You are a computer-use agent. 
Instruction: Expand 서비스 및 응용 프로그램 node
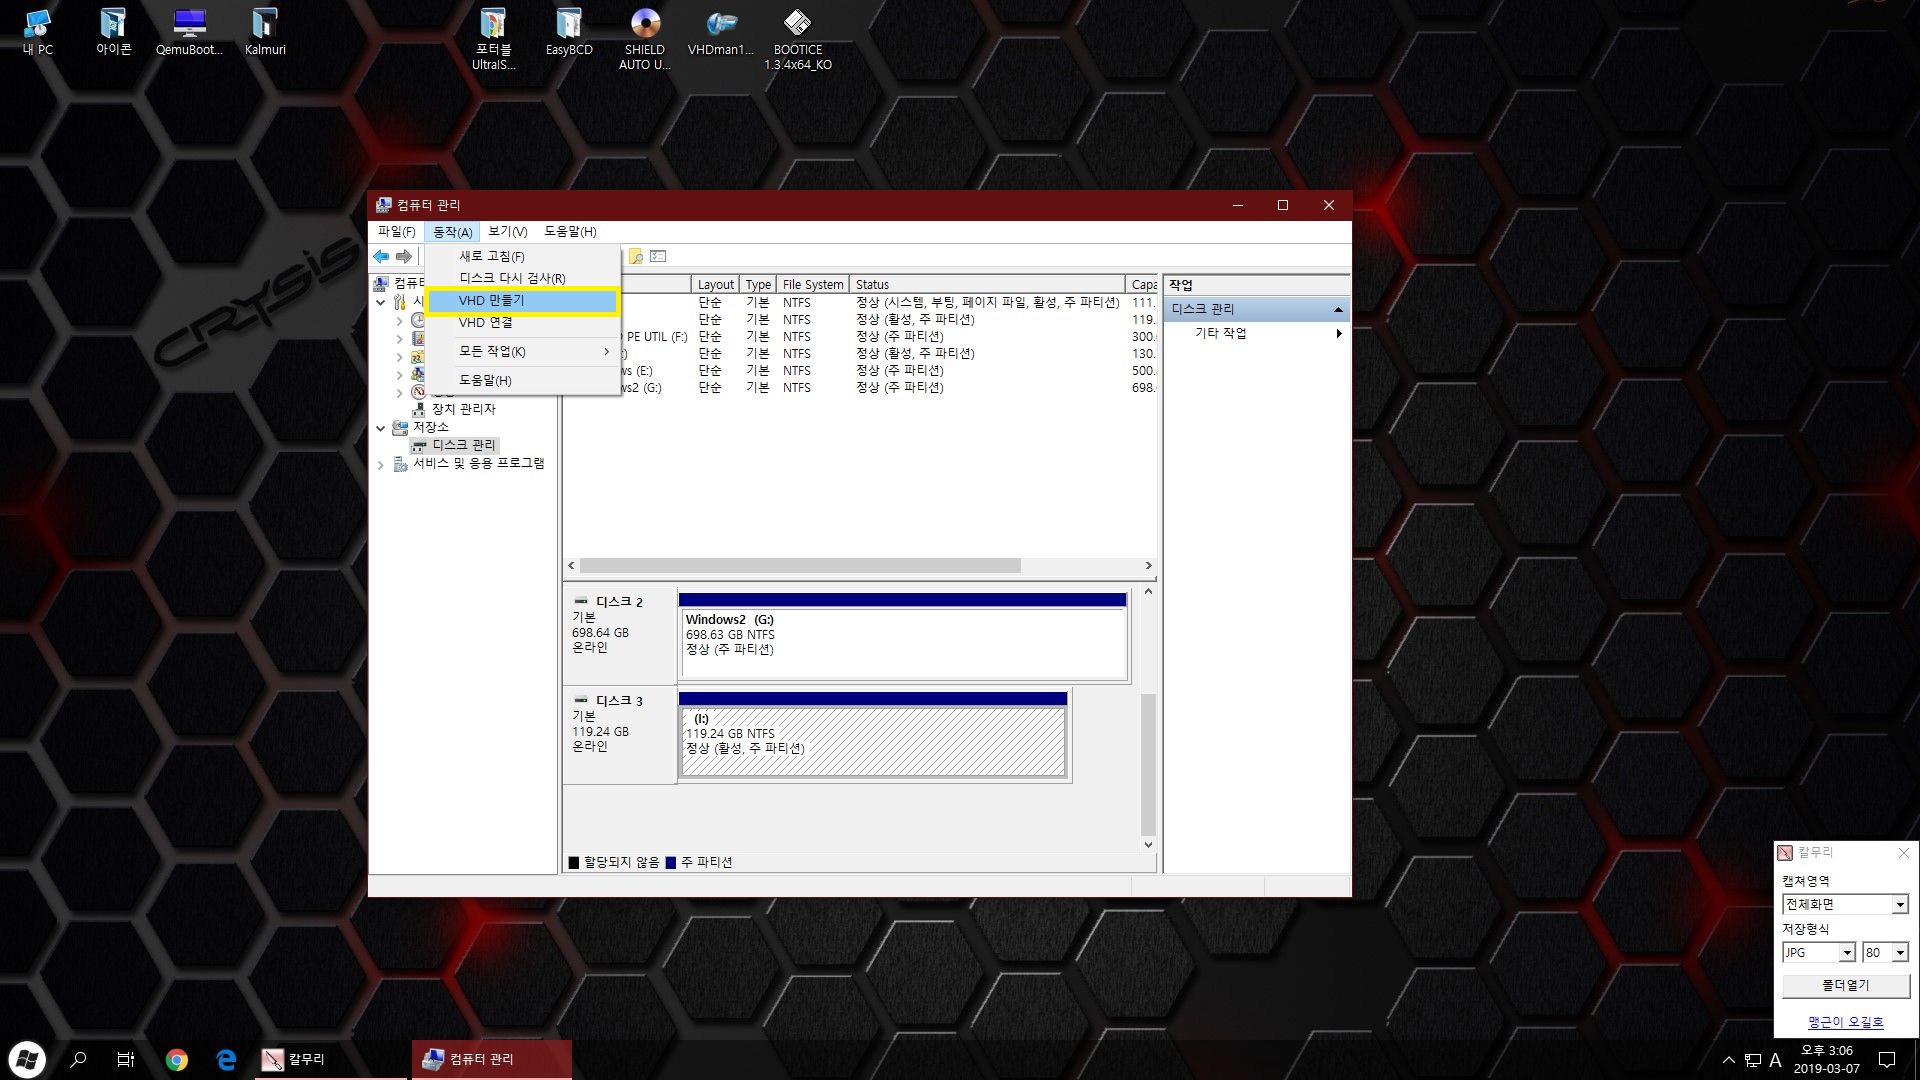pos(380,465)
